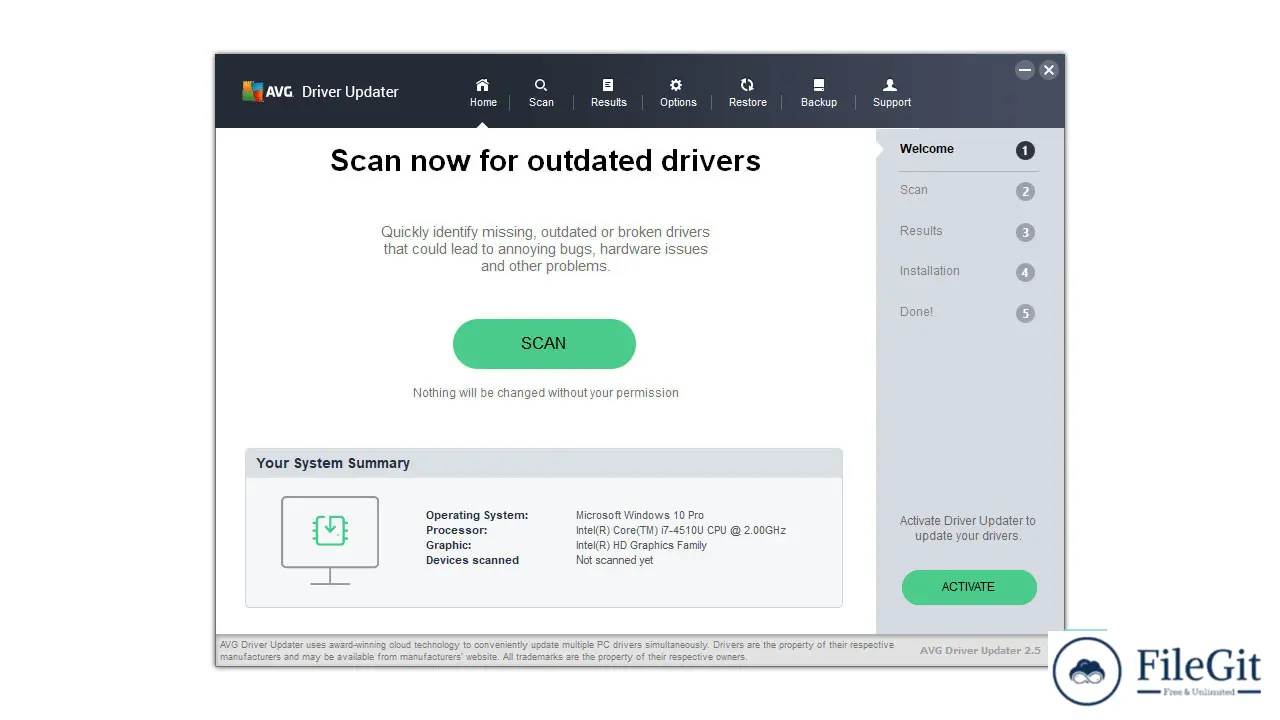
Task: Click the Not scanned yet value
Action: point(615,560)
